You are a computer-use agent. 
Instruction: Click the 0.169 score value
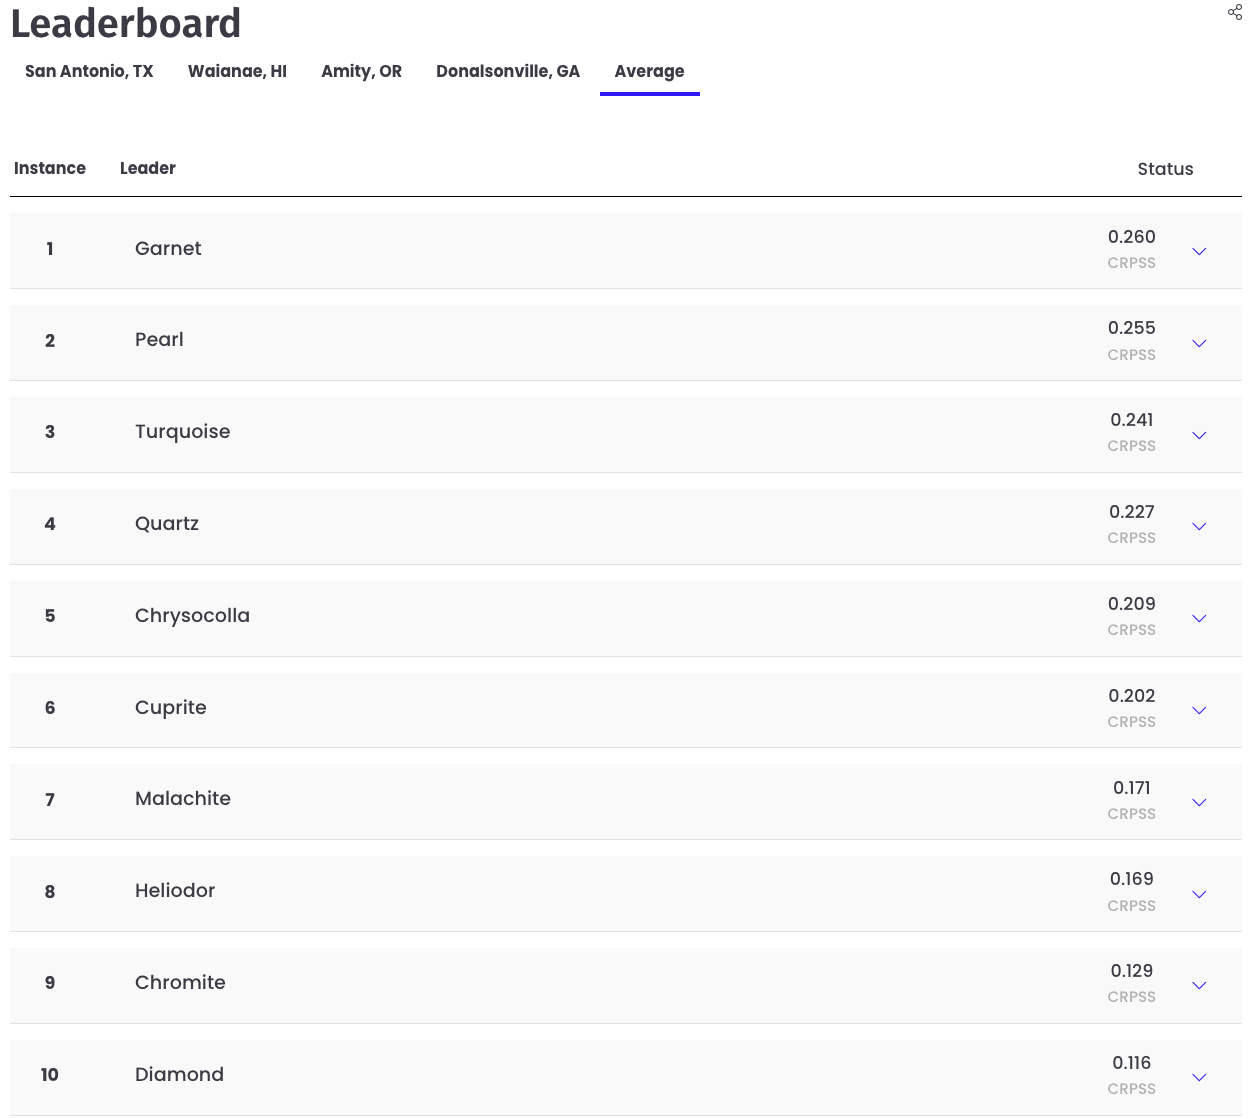[x=1131, y=879]
